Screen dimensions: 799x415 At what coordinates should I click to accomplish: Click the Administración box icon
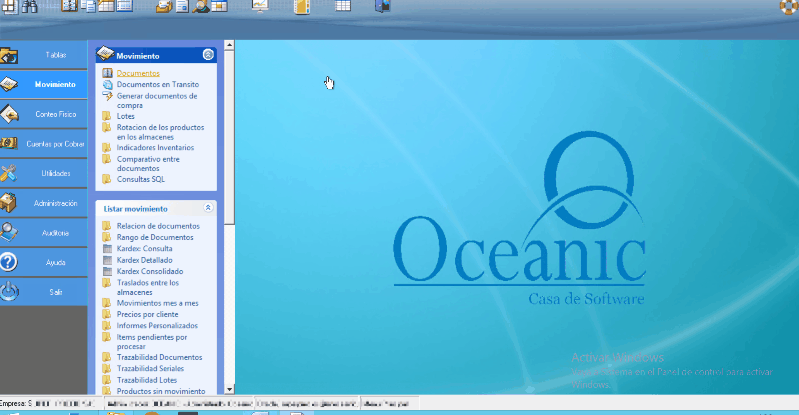pos(9,203)
